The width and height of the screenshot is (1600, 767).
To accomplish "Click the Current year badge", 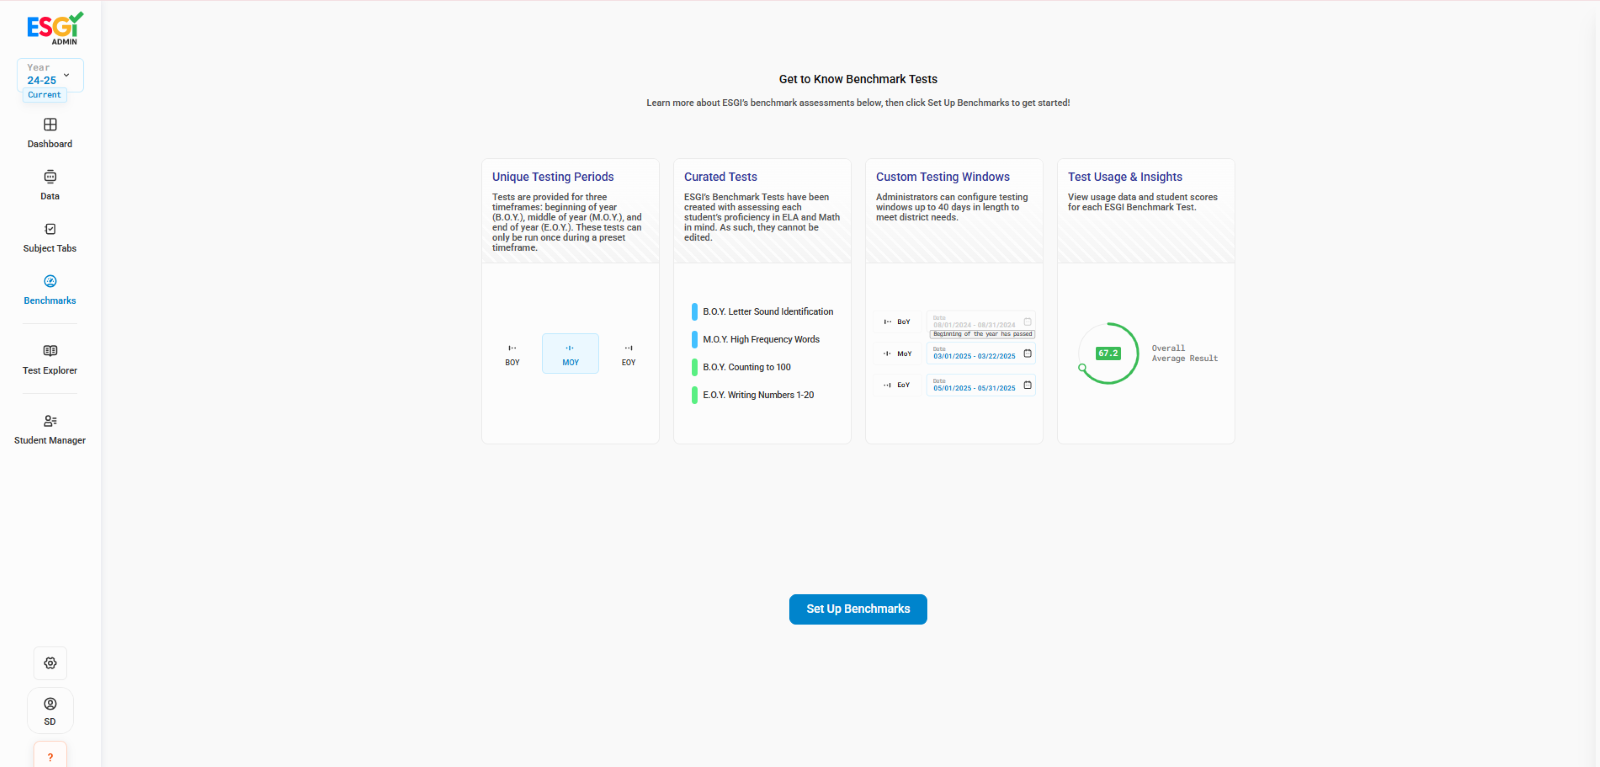I will (x=44, y=95).
